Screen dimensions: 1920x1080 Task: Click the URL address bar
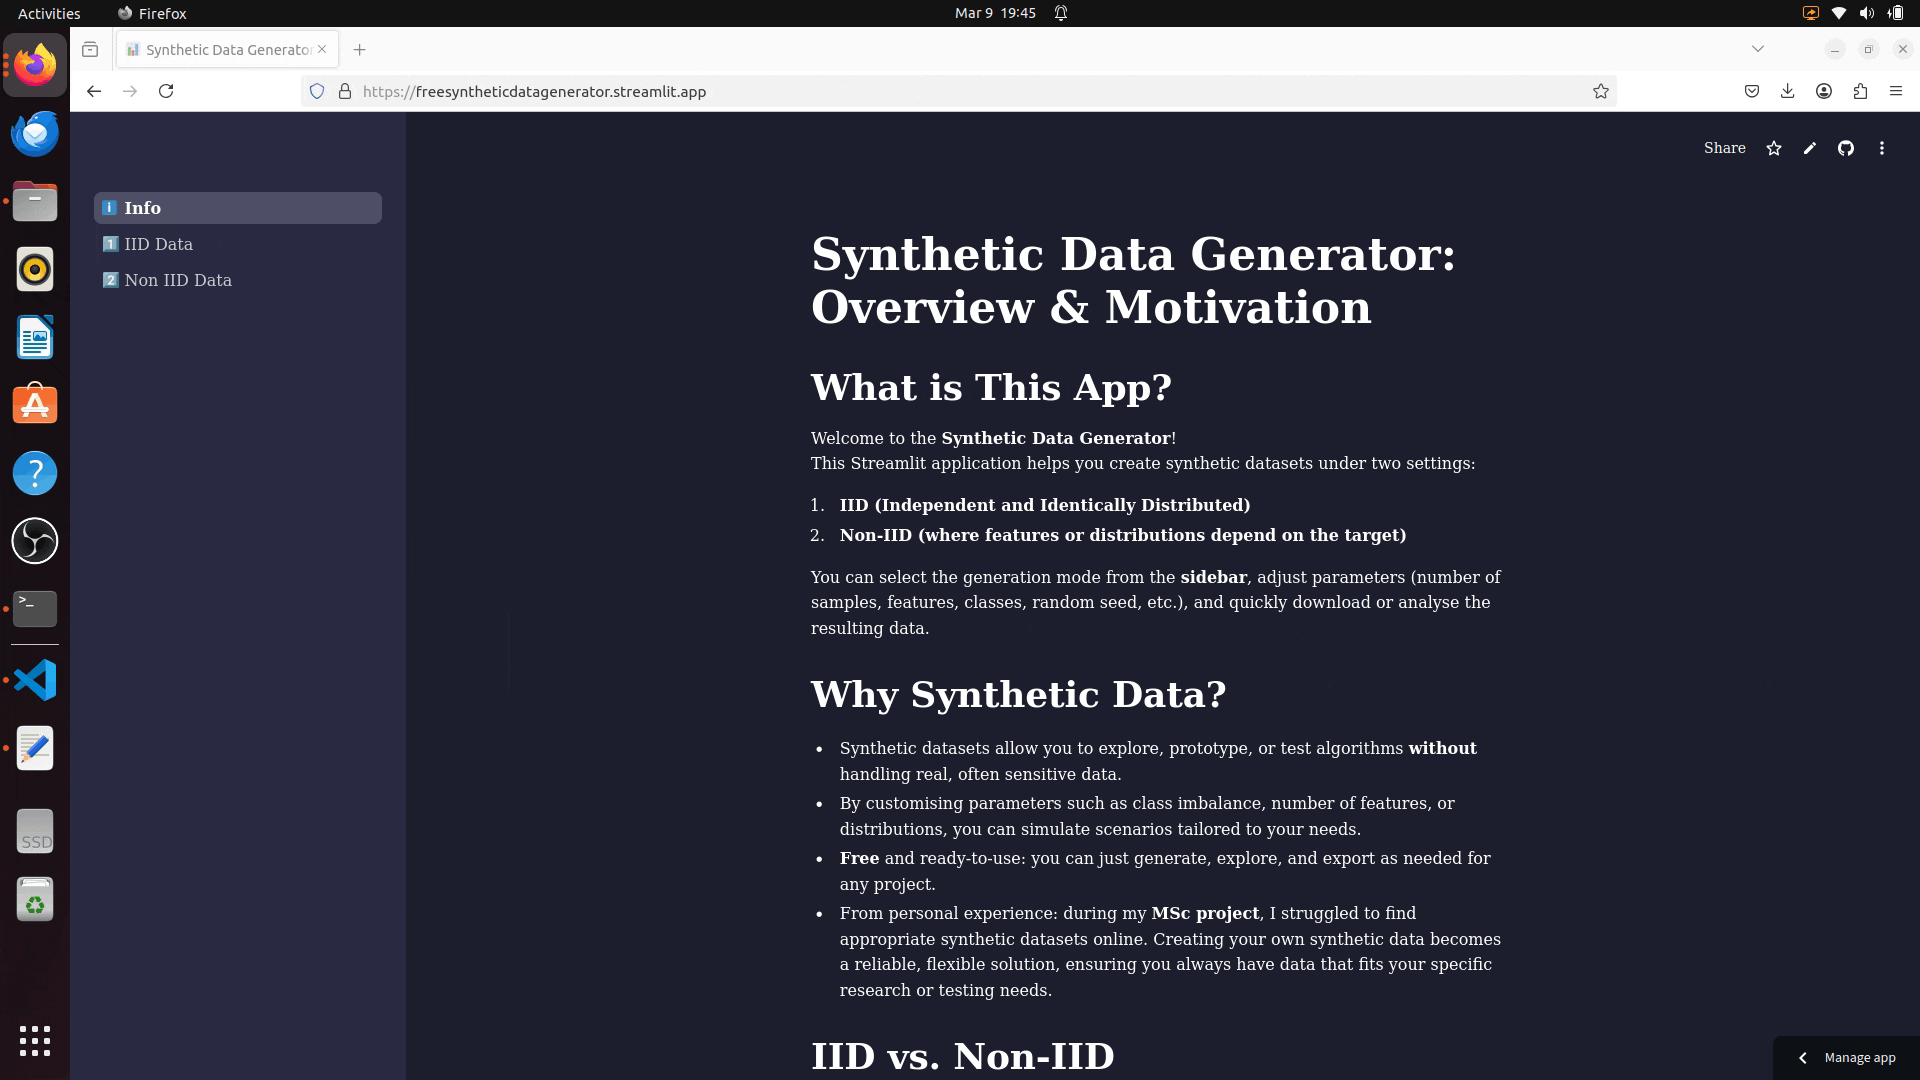[900, 91]
